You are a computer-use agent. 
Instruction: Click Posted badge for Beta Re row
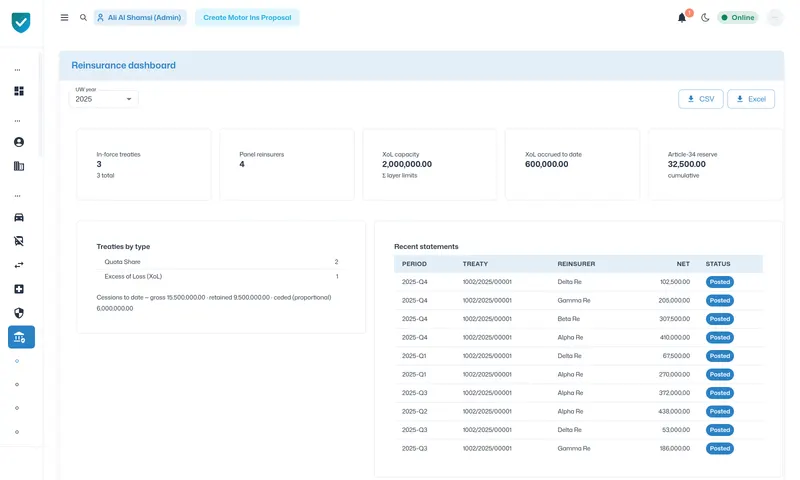point(720,319)
